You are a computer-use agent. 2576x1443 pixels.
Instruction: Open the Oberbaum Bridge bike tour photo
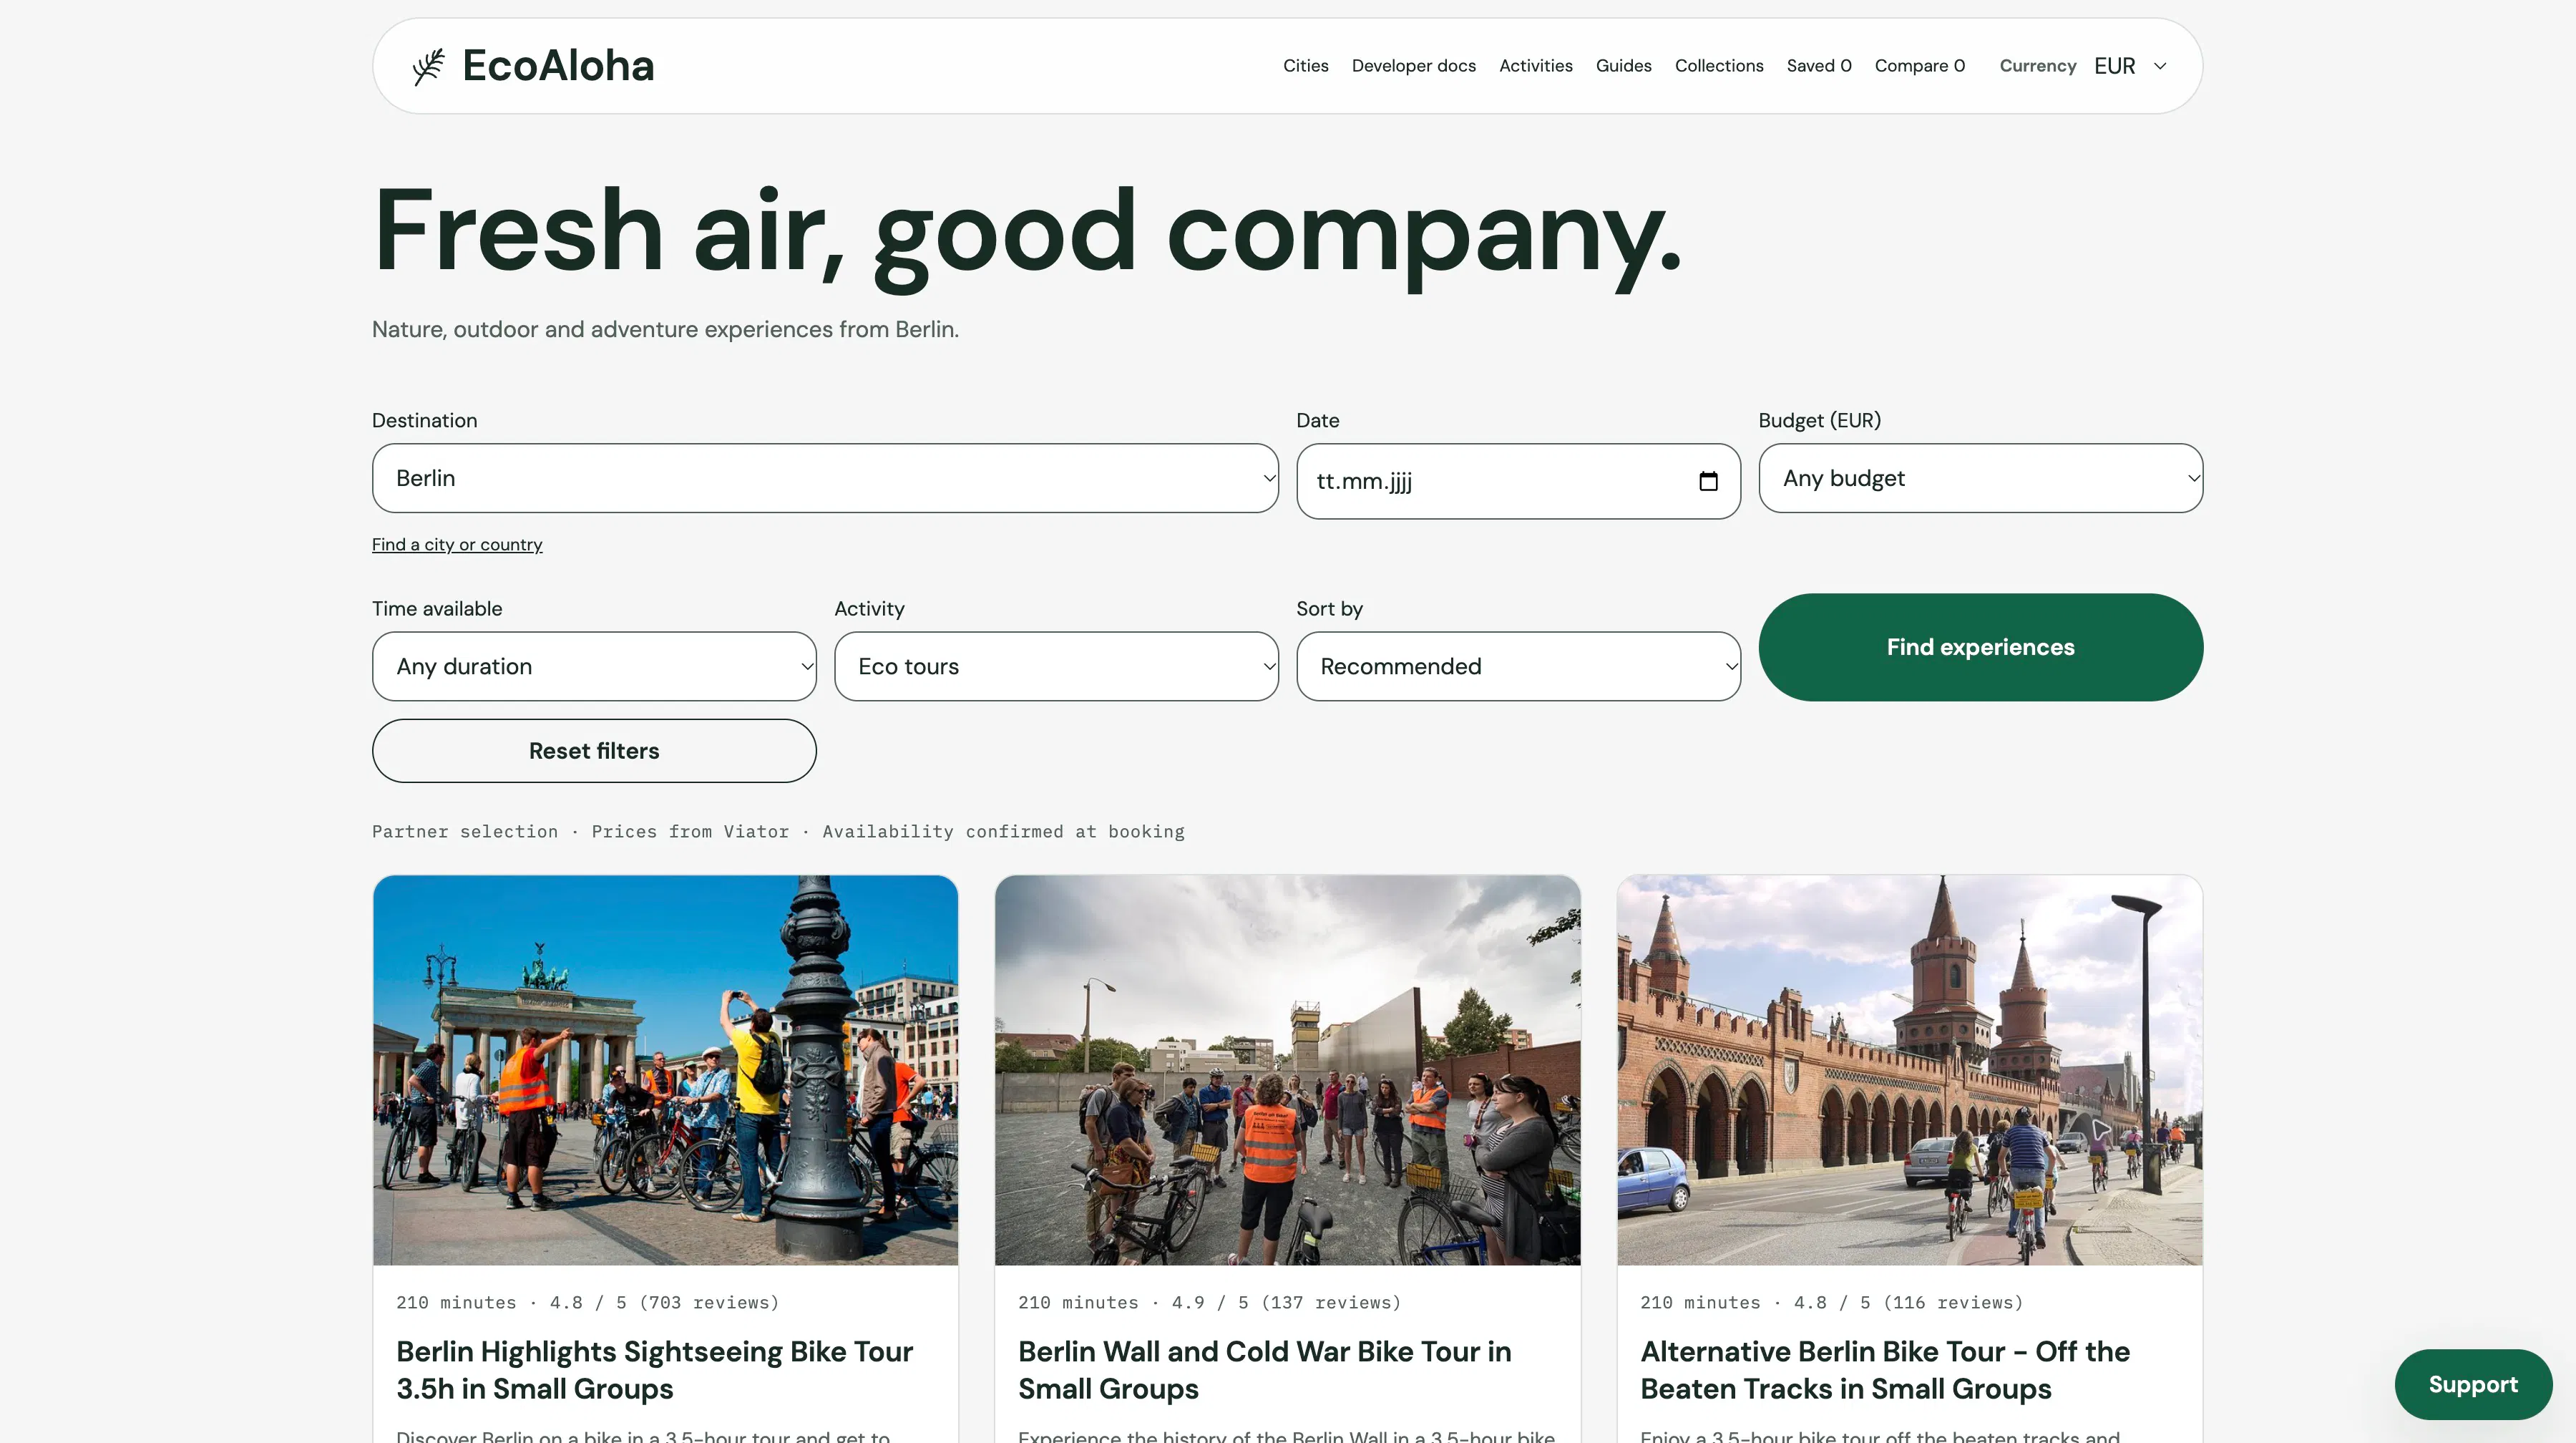(1909, 1070)
